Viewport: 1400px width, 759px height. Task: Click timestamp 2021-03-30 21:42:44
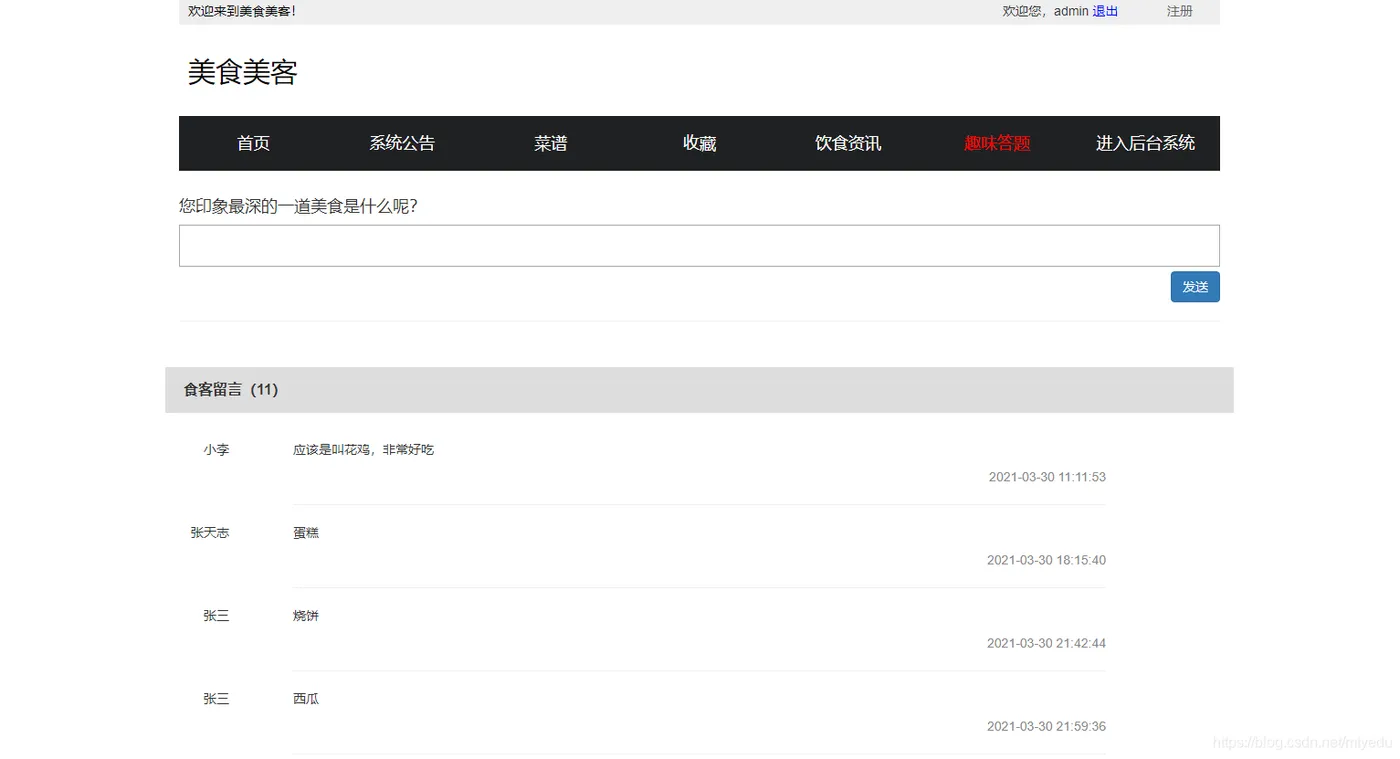(x=1046, y=643)
